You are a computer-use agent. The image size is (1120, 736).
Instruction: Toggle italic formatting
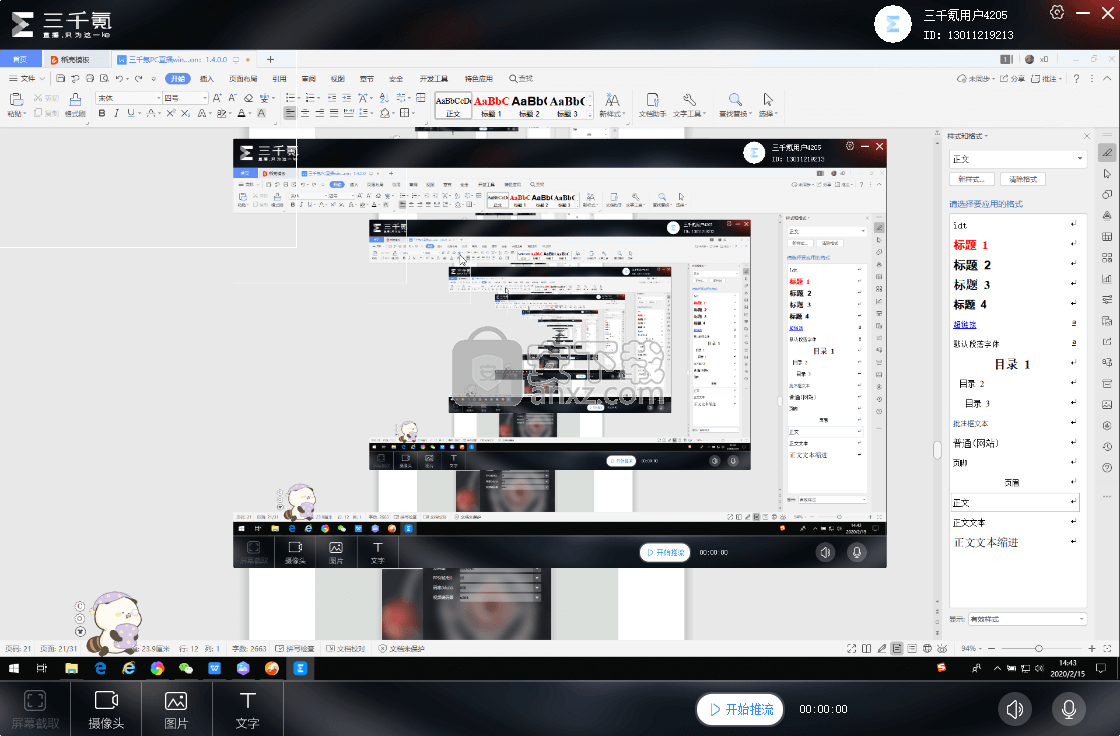116,113
